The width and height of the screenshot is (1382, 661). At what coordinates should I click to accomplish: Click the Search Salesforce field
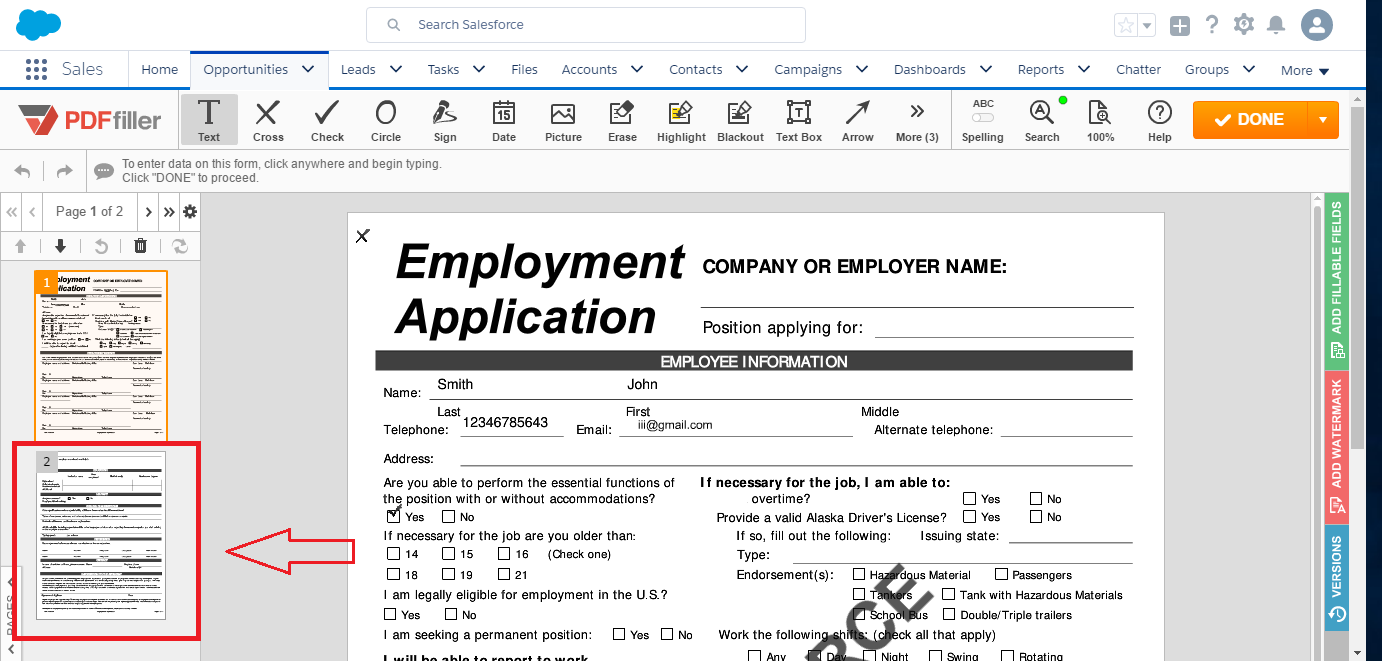(586, 25)
